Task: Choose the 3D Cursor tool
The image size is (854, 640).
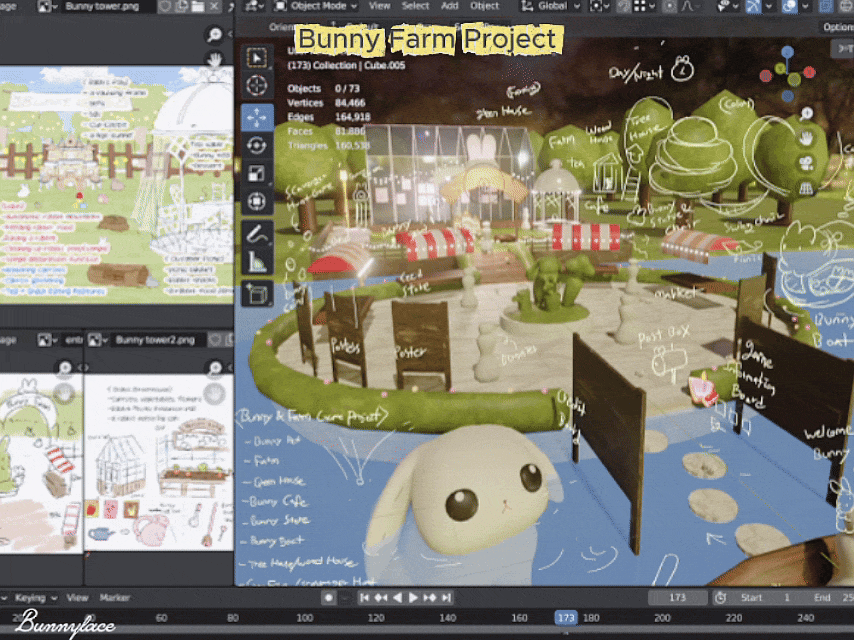Action: 258,86
